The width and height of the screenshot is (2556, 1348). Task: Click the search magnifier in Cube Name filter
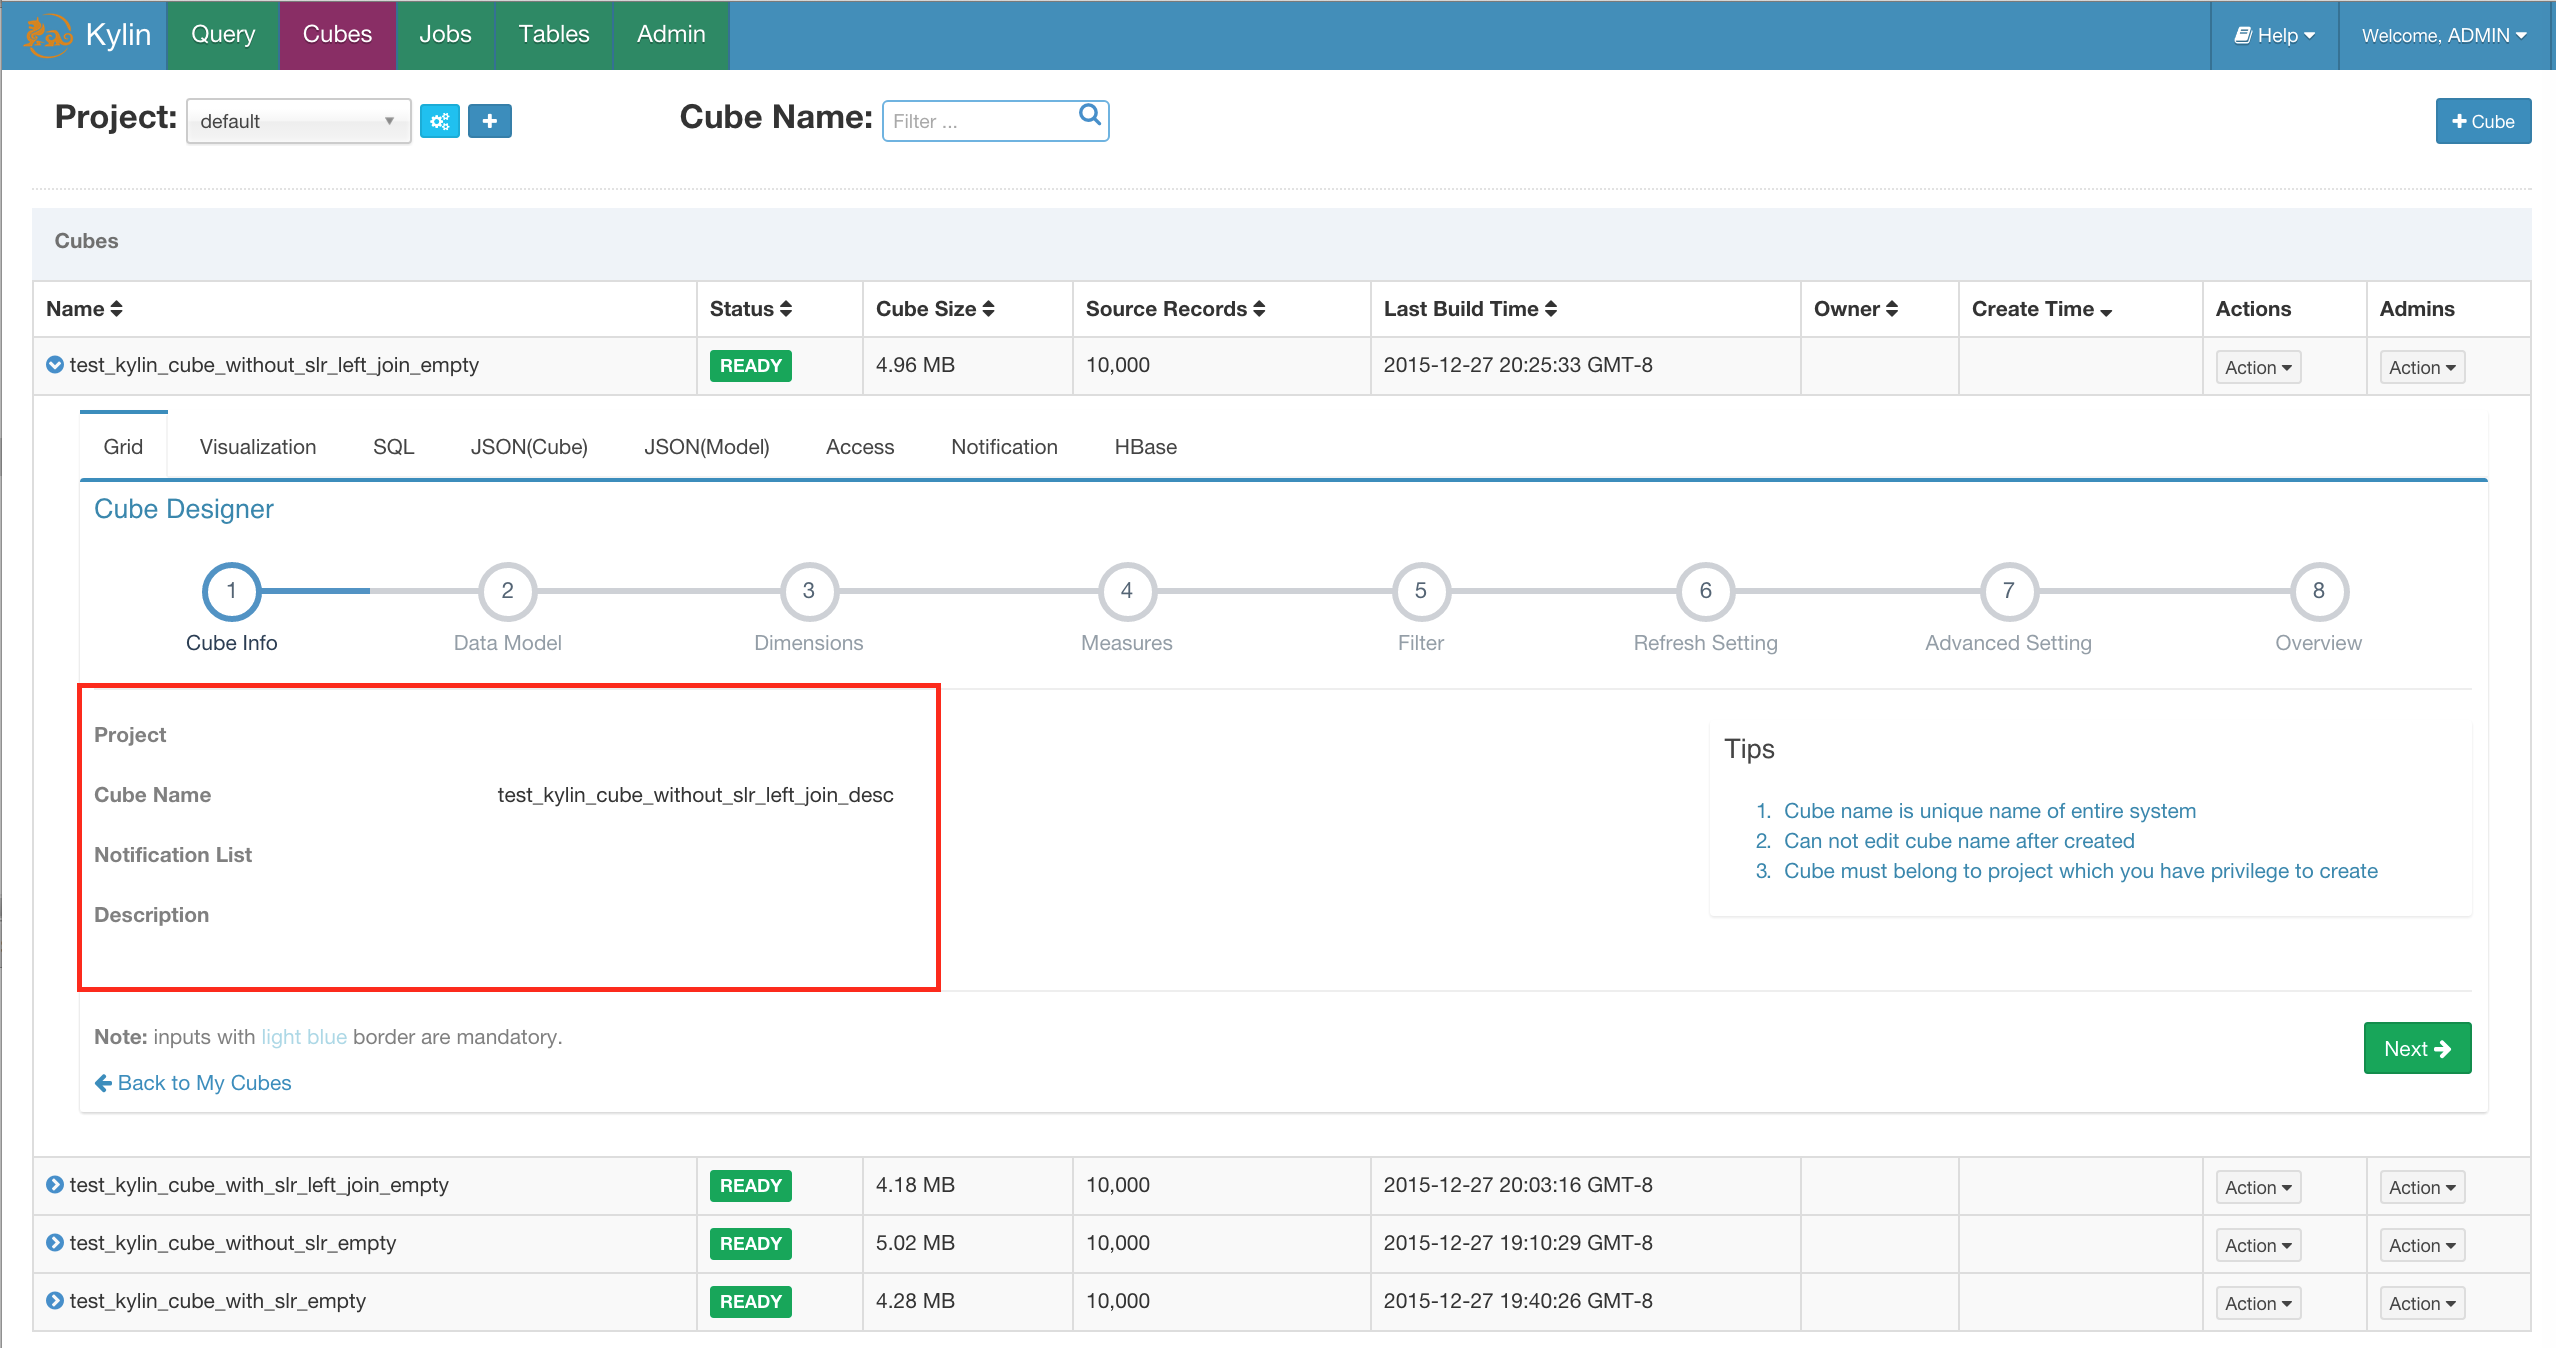tap(1090, 116)
